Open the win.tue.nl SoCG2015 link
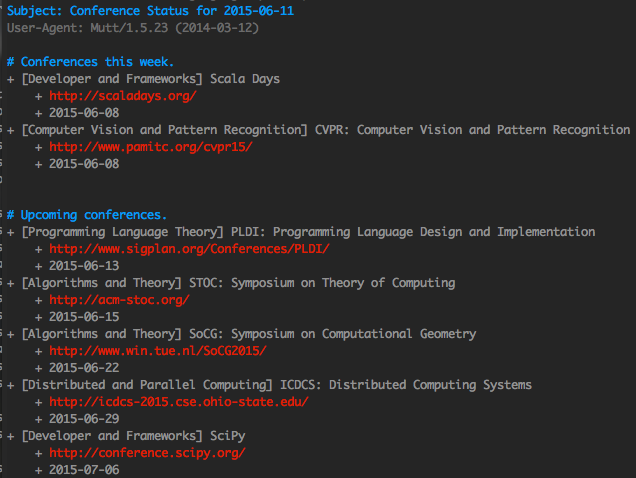Image resolution: width=636 pixels, height=478 pixels. 158,351
